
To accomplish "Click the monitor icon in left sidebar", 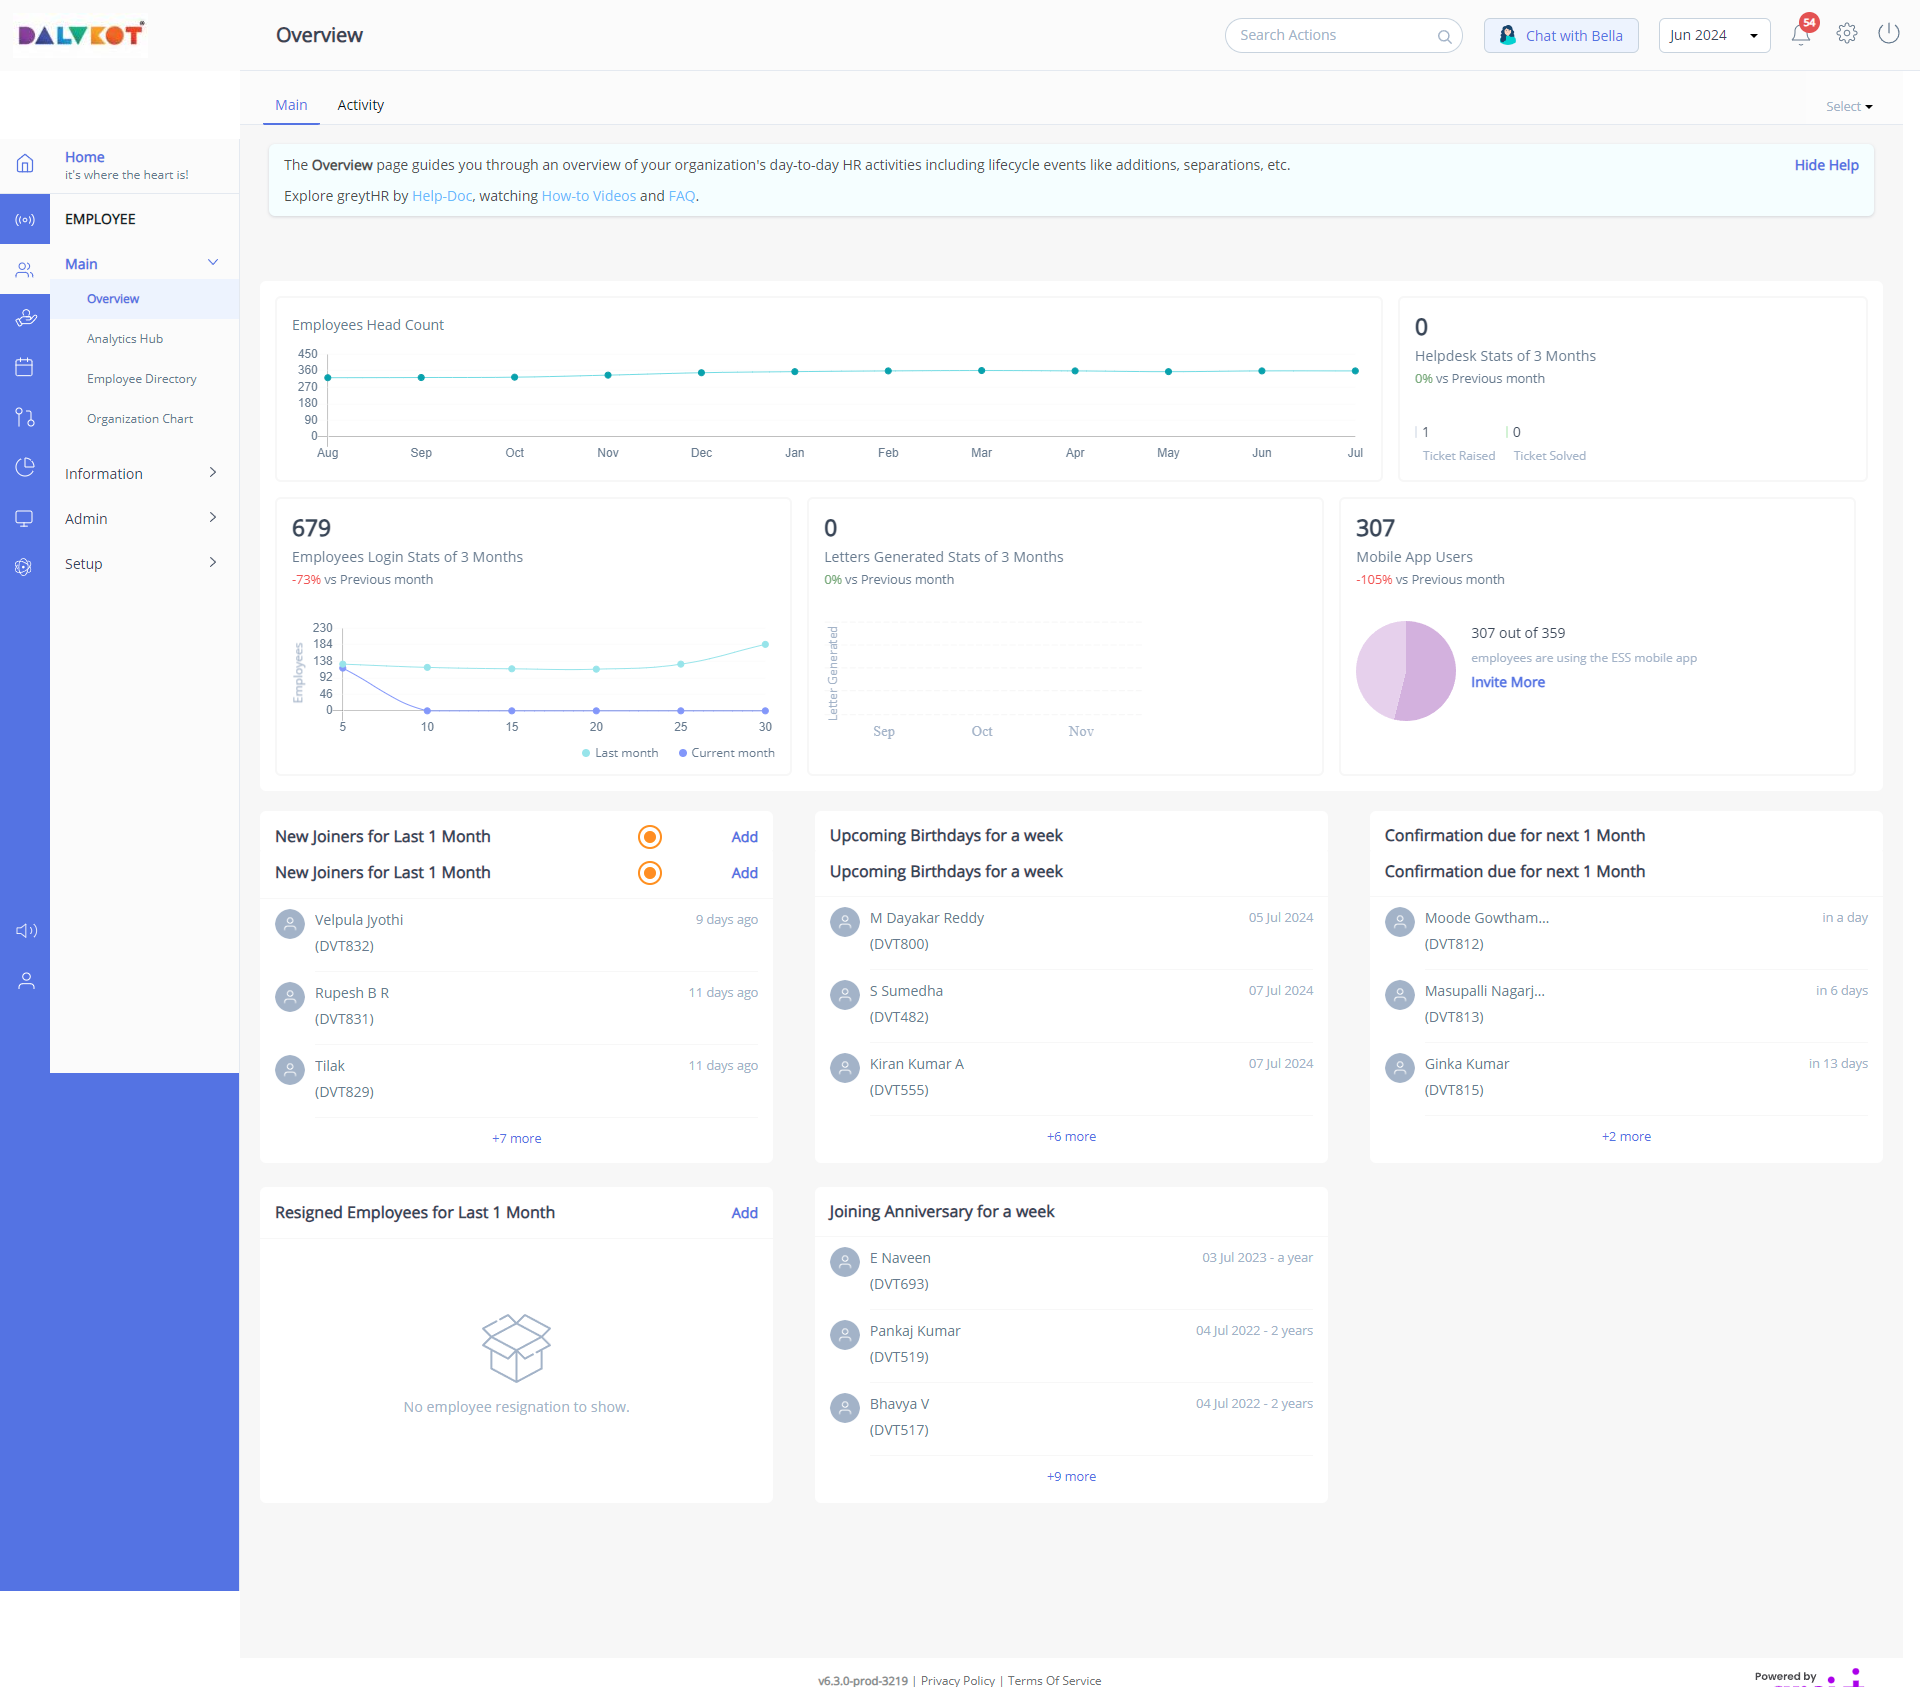I will point(25,518).
